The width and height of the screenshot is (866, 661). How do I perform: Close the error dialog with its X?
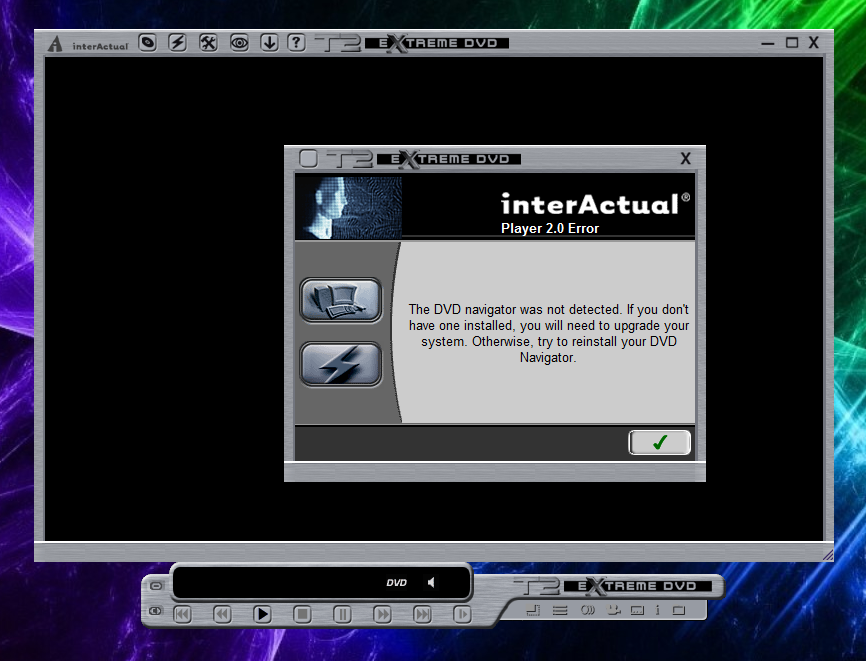[x=685, y=159]
